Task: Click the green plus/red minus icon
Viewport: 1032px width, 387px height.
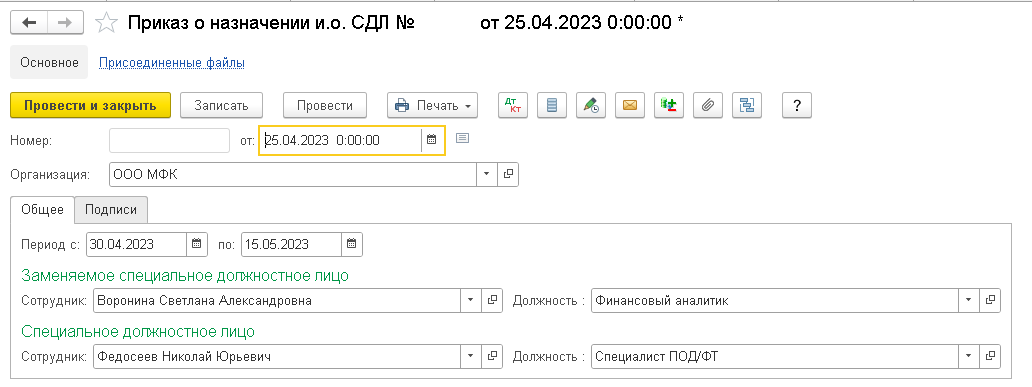Action: (x=669, y=105)
